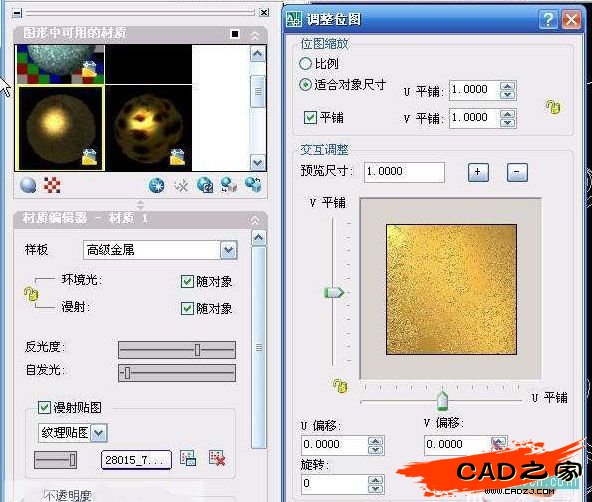Viewport: 592px width, 502px height.
Task: Click the 28015_7... texture file button
Action: tap(136, 460)
